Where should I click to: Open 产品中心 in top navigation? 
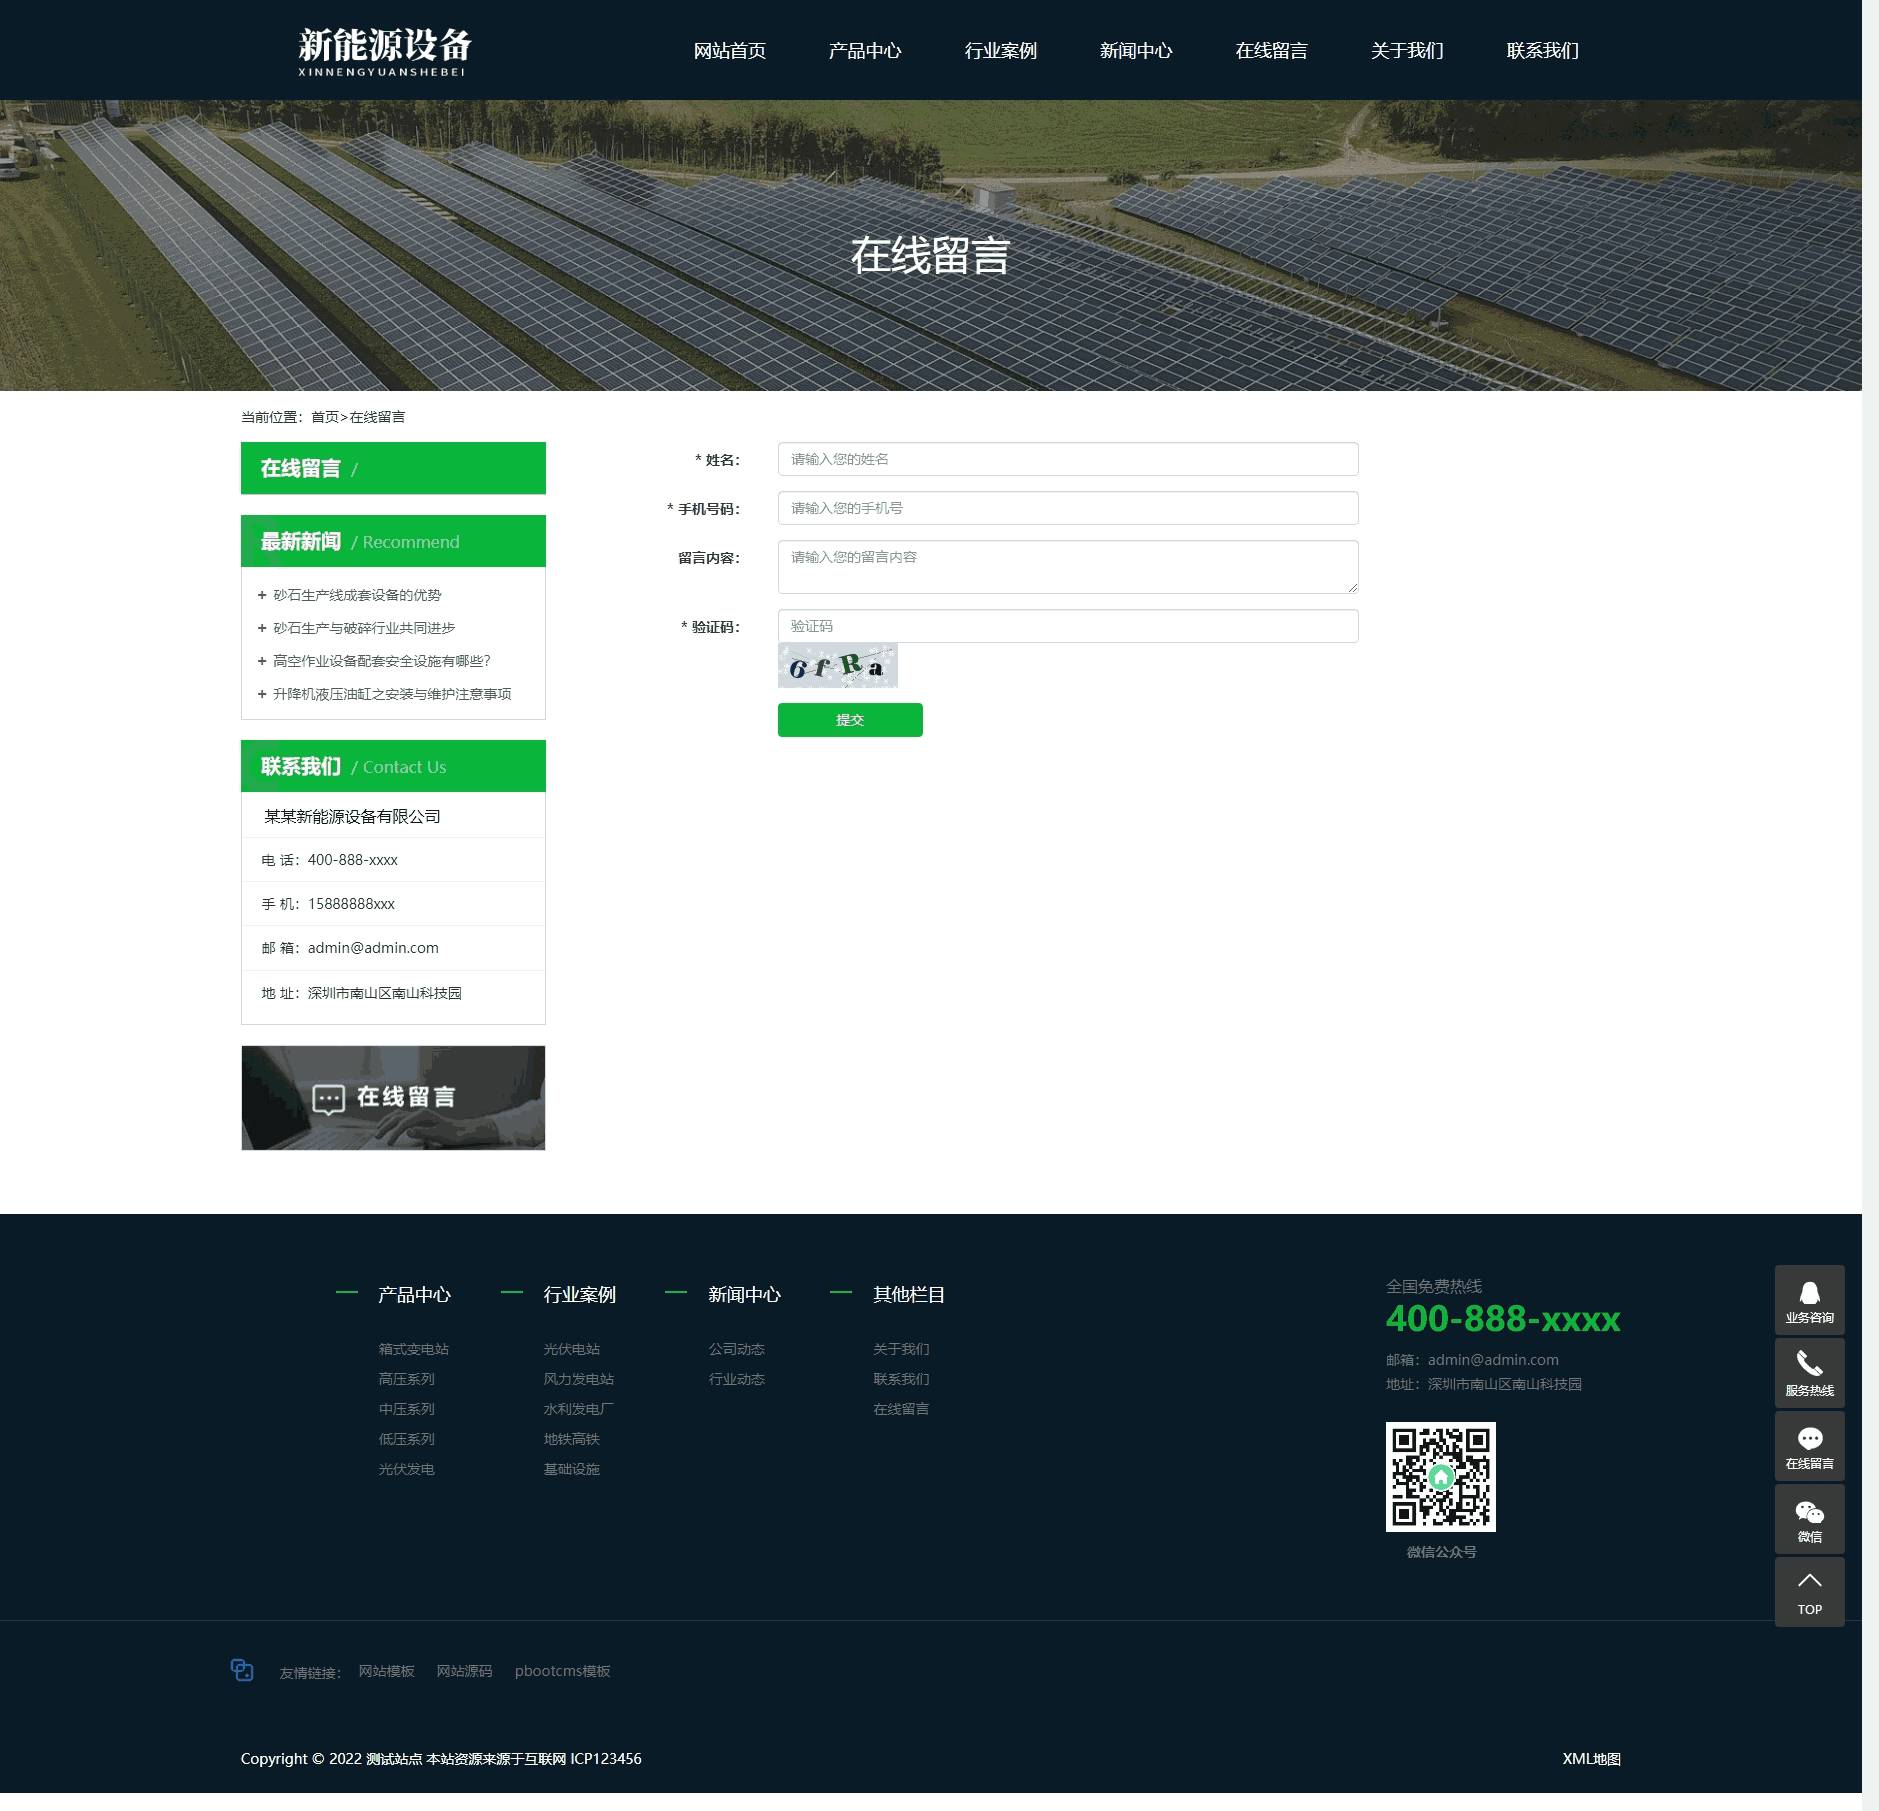pyautogui.click(x=864, y=51)
